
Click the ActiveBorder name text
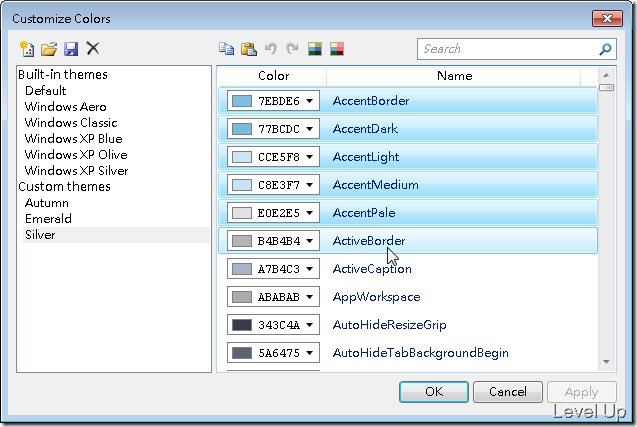pyautogui.click(x=369, y=241)
